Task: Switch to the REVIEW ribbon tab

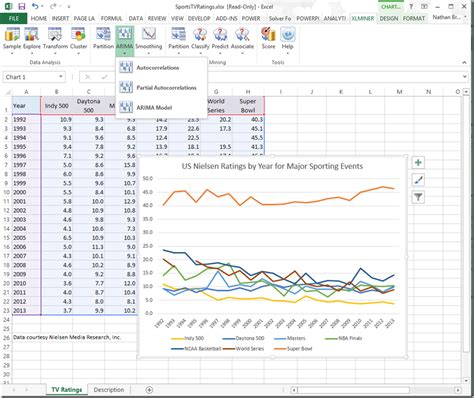Action: (157, 18)
